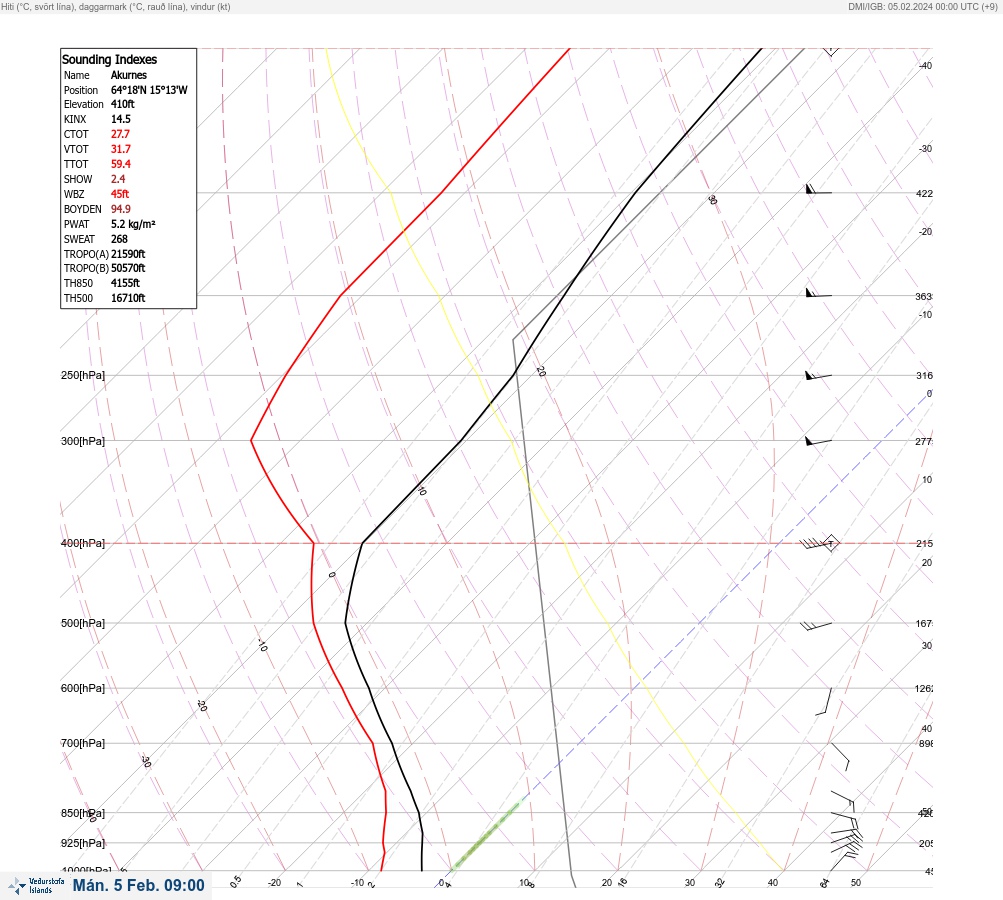Image resolution: width=1003 pixels, height=900 pixels.
Task: Click the diamond tropopause marker at 400 hPa
Action: pos(831,543)
